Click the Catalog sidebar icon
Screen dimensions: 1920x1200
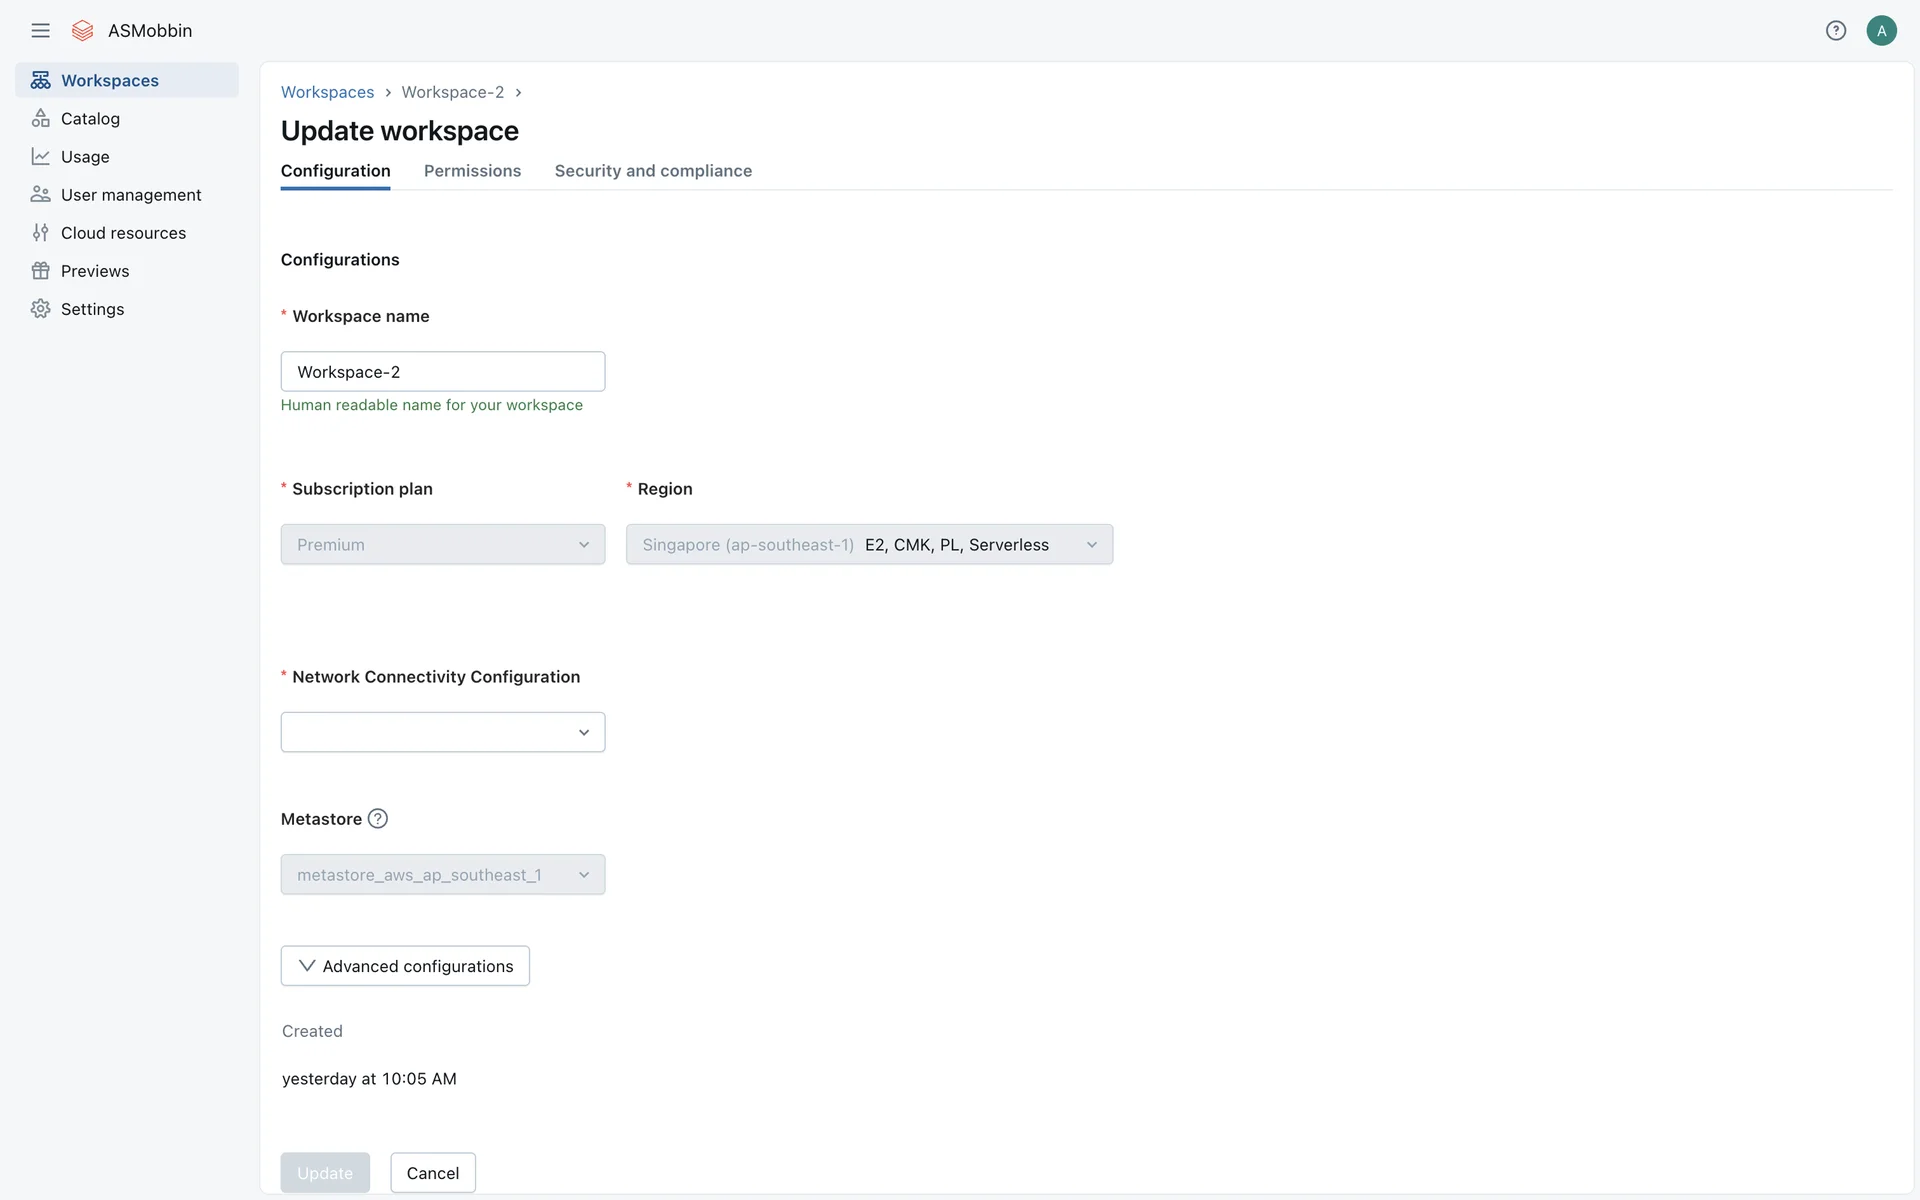pyautogui.click(x=40, y=118)
